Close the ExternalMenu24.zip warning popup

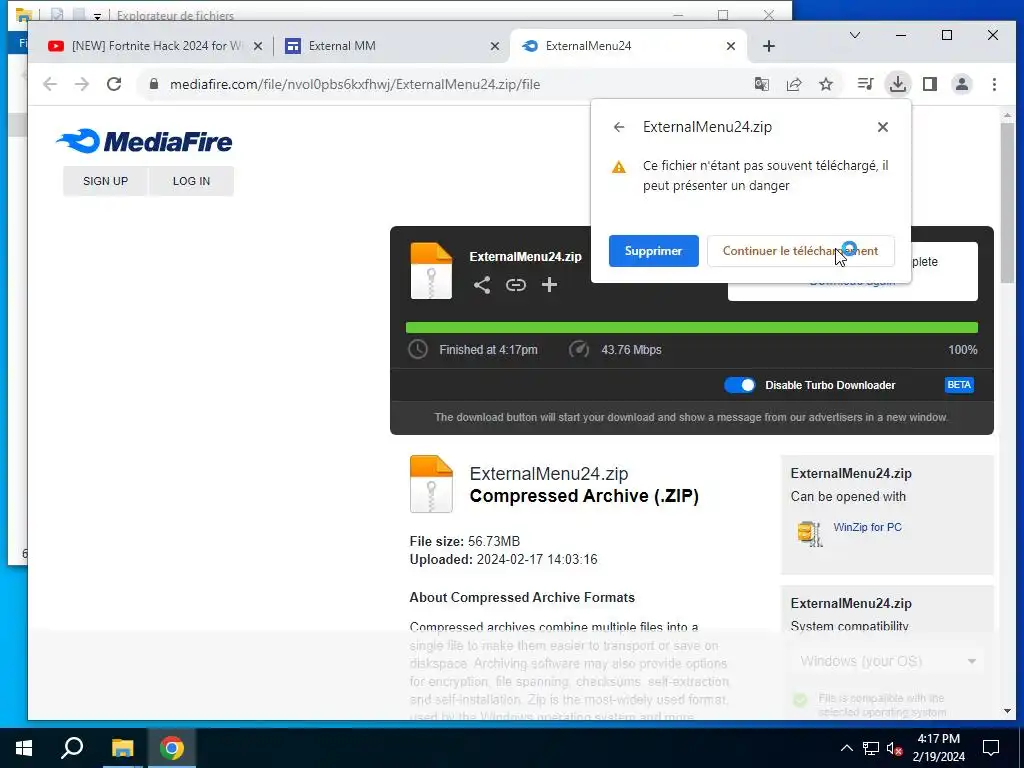pyautogui.click(x=883, y=127)
